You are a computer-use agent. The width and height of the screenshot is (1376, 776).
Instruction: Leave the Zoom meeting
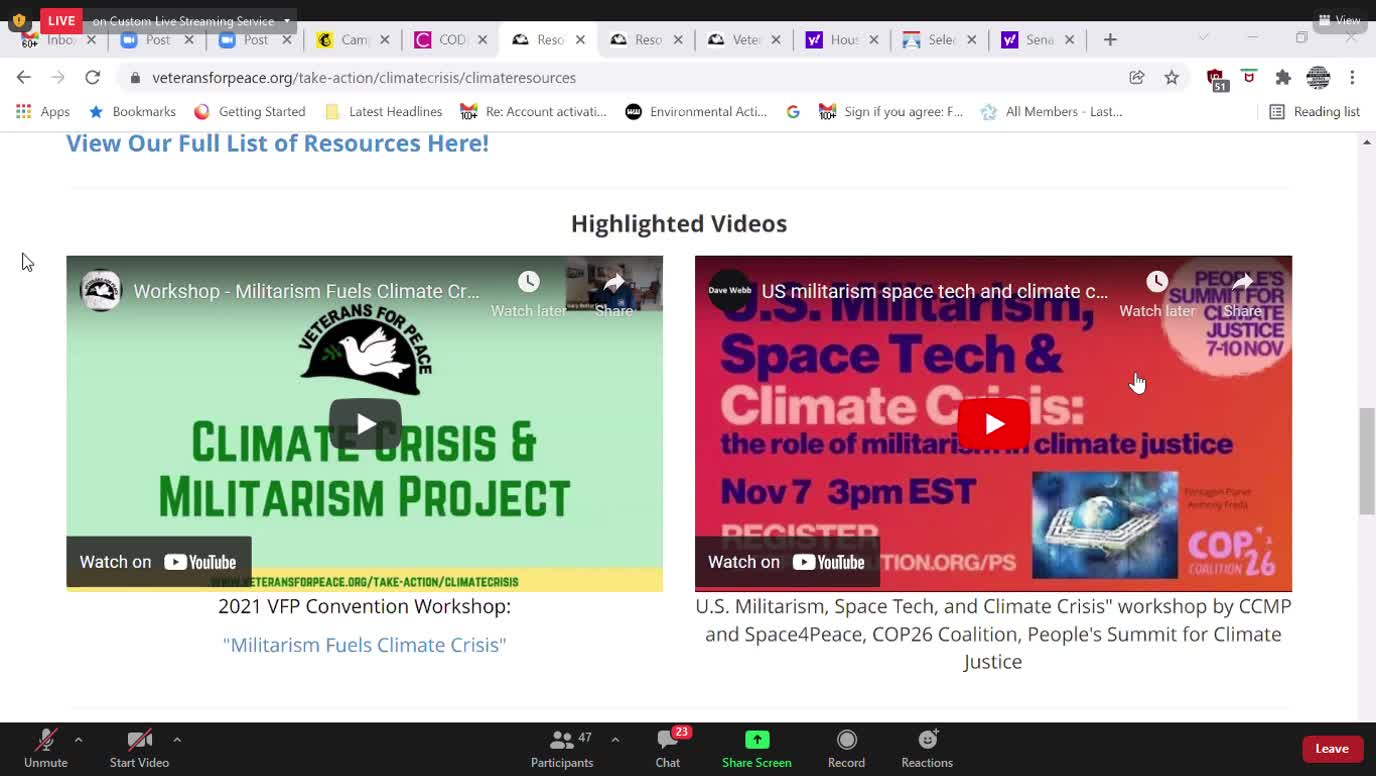coord(1332,748)
